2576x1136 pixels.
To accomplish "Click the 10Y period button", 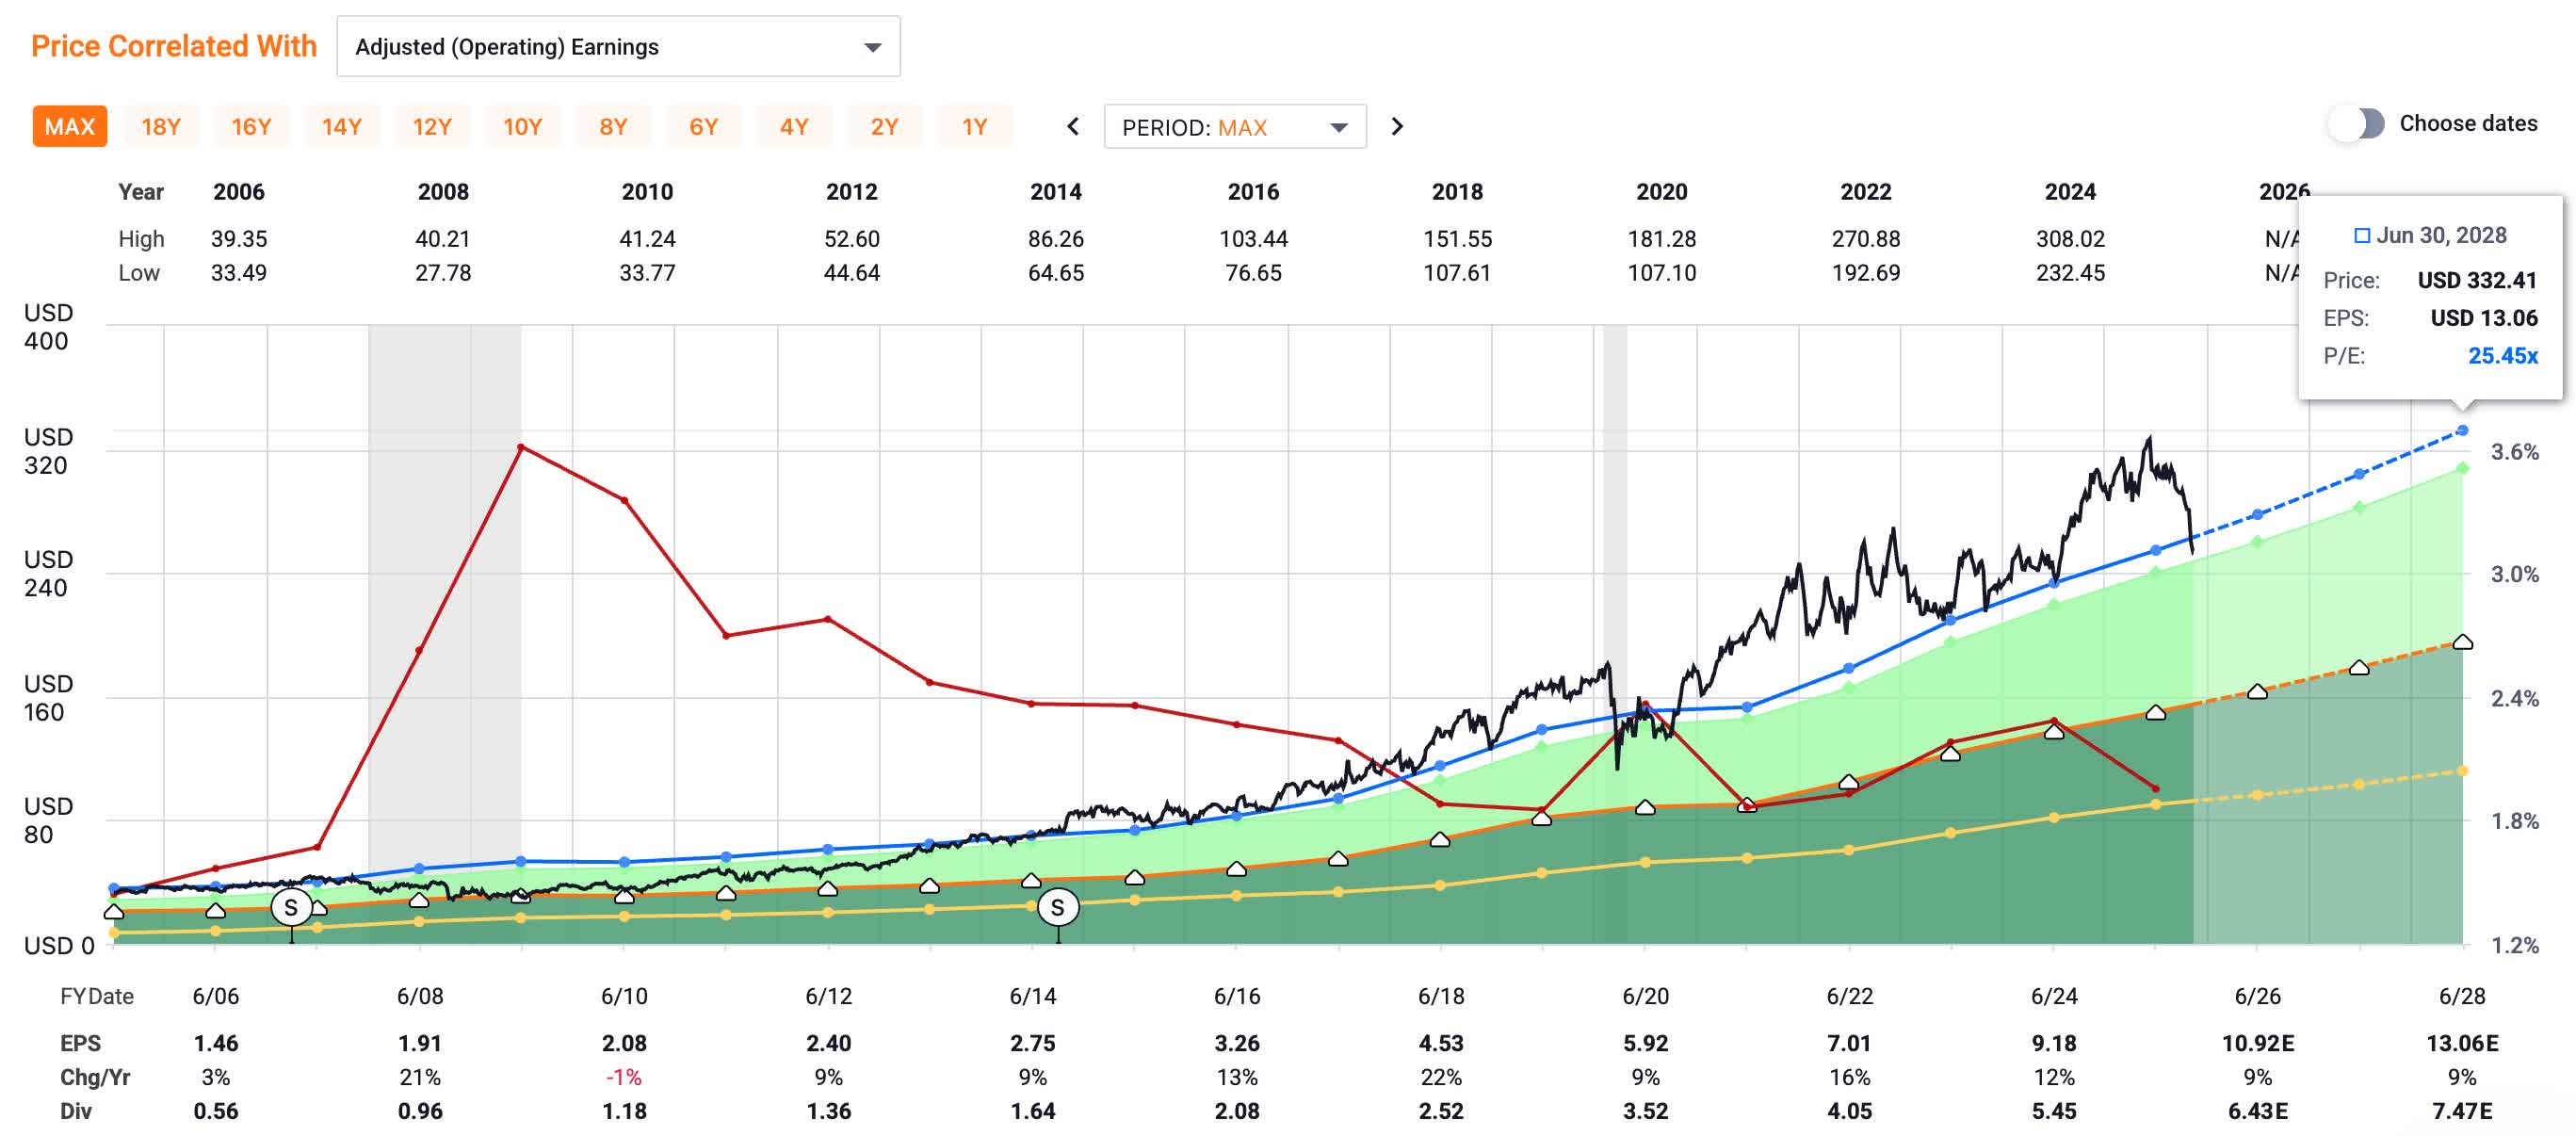I will coord(524,126).
